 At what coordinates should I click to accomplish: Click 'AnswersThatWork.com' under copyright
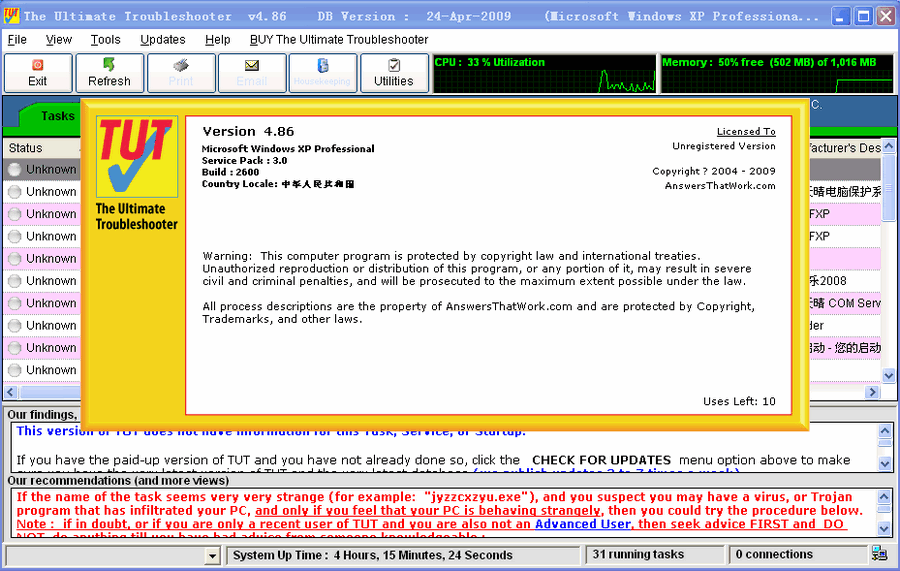coord(720,185)
